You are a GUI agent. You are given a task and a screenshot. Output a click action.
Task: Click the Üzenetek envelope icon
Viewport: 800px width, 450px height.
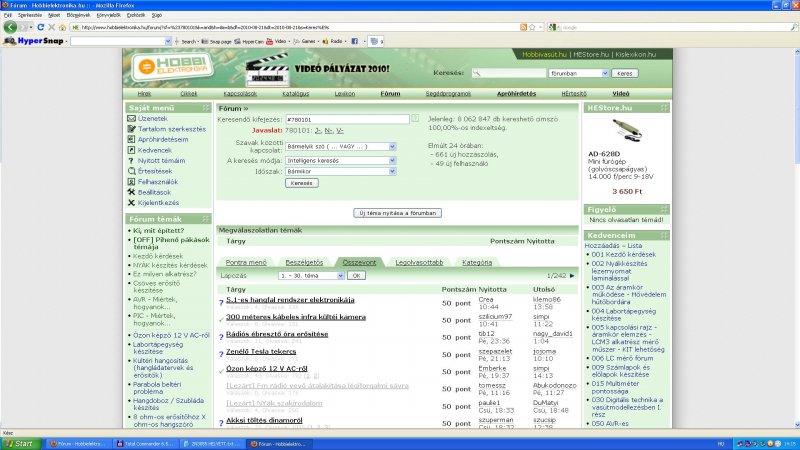[131, 118]
